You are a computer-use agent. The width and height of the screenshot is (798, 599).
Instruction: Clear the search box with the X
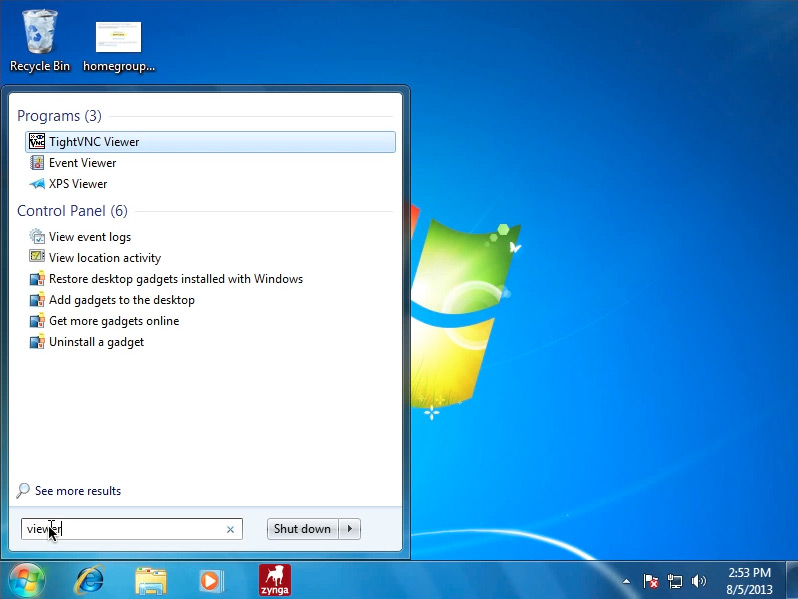click(230, 529)
